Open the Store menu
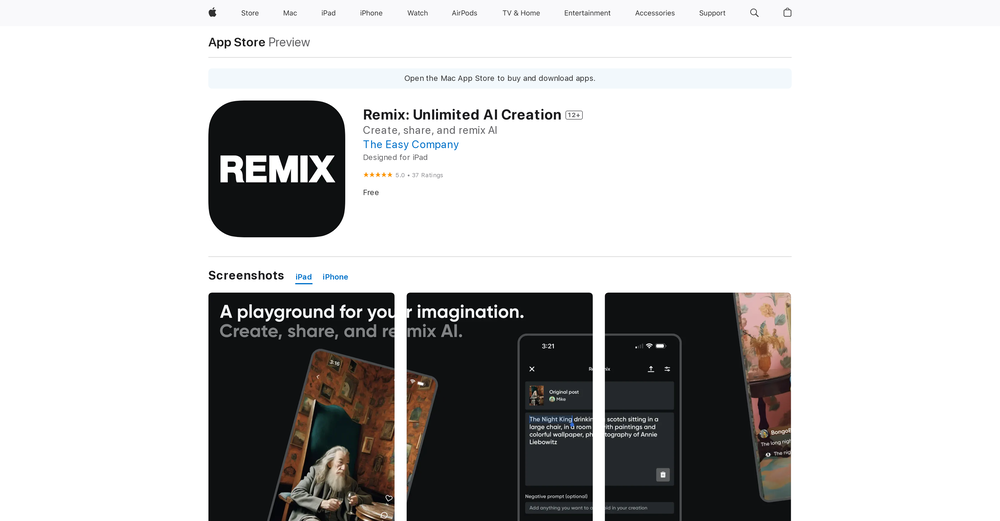The image size is (1000, 521). 250,13
